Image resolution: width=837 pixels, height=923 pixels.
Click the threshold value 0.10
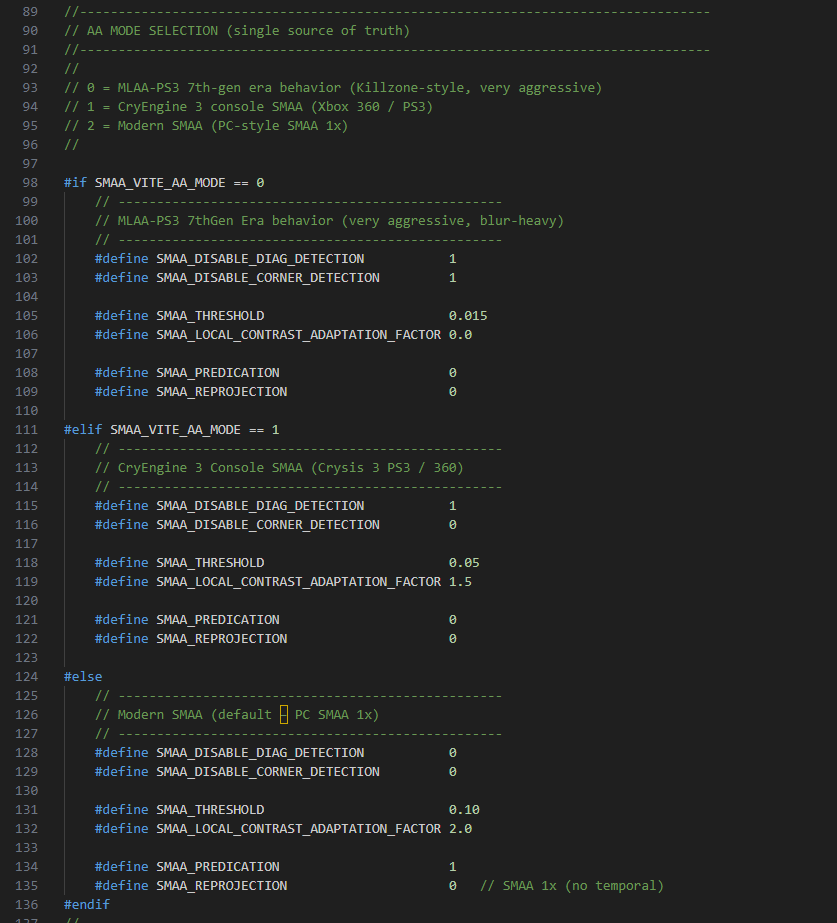coord(464,809)
